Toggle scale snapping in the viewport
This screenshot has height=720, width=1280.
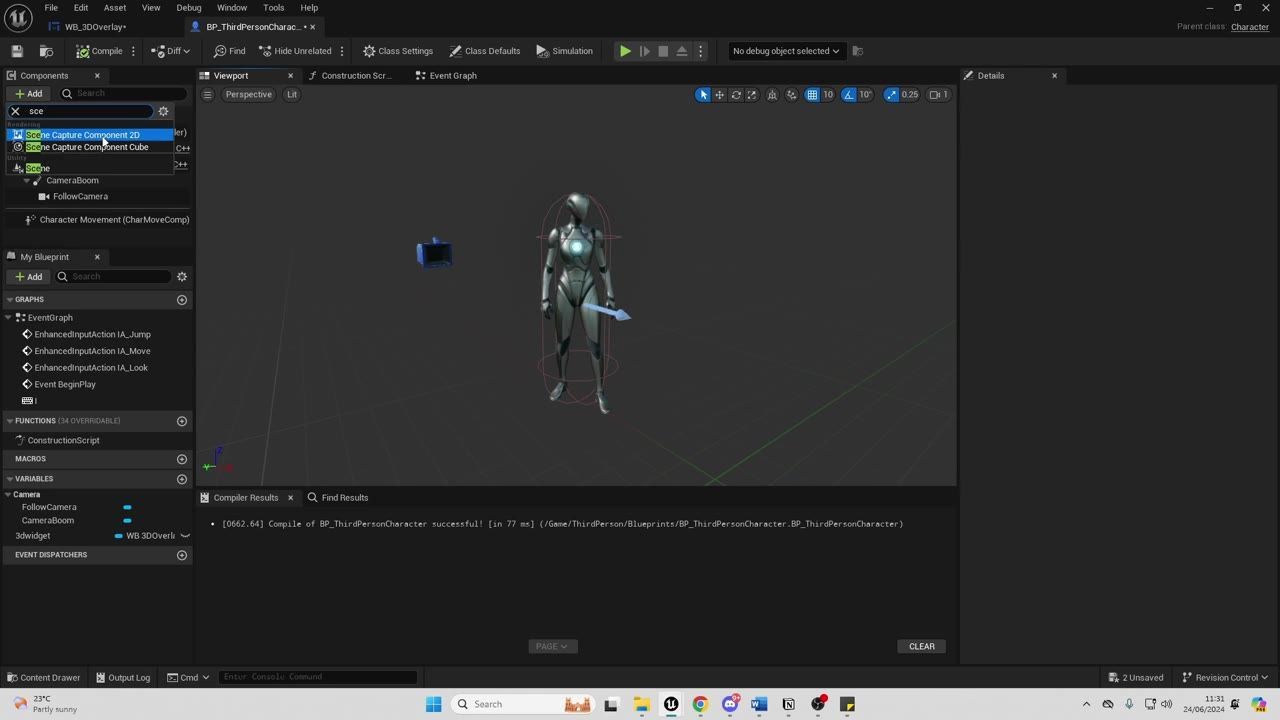(891, 95)
